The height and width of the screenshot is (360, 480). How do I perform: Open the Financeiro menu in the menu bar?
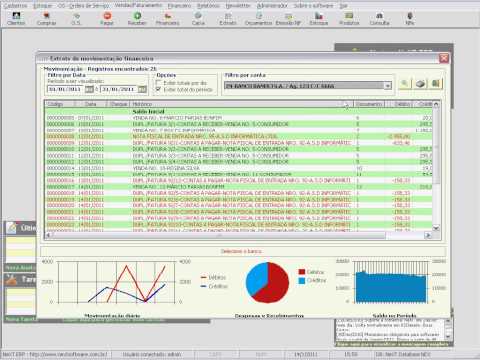[x=179, y=6]
